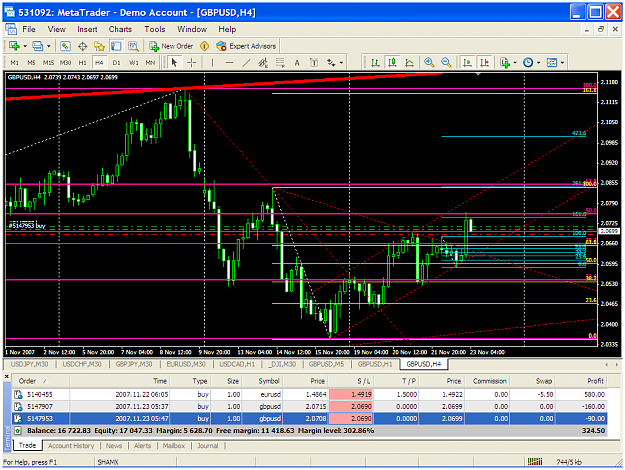Open the File menu
This screenshot has width=625, height=470.
[29, 29]
